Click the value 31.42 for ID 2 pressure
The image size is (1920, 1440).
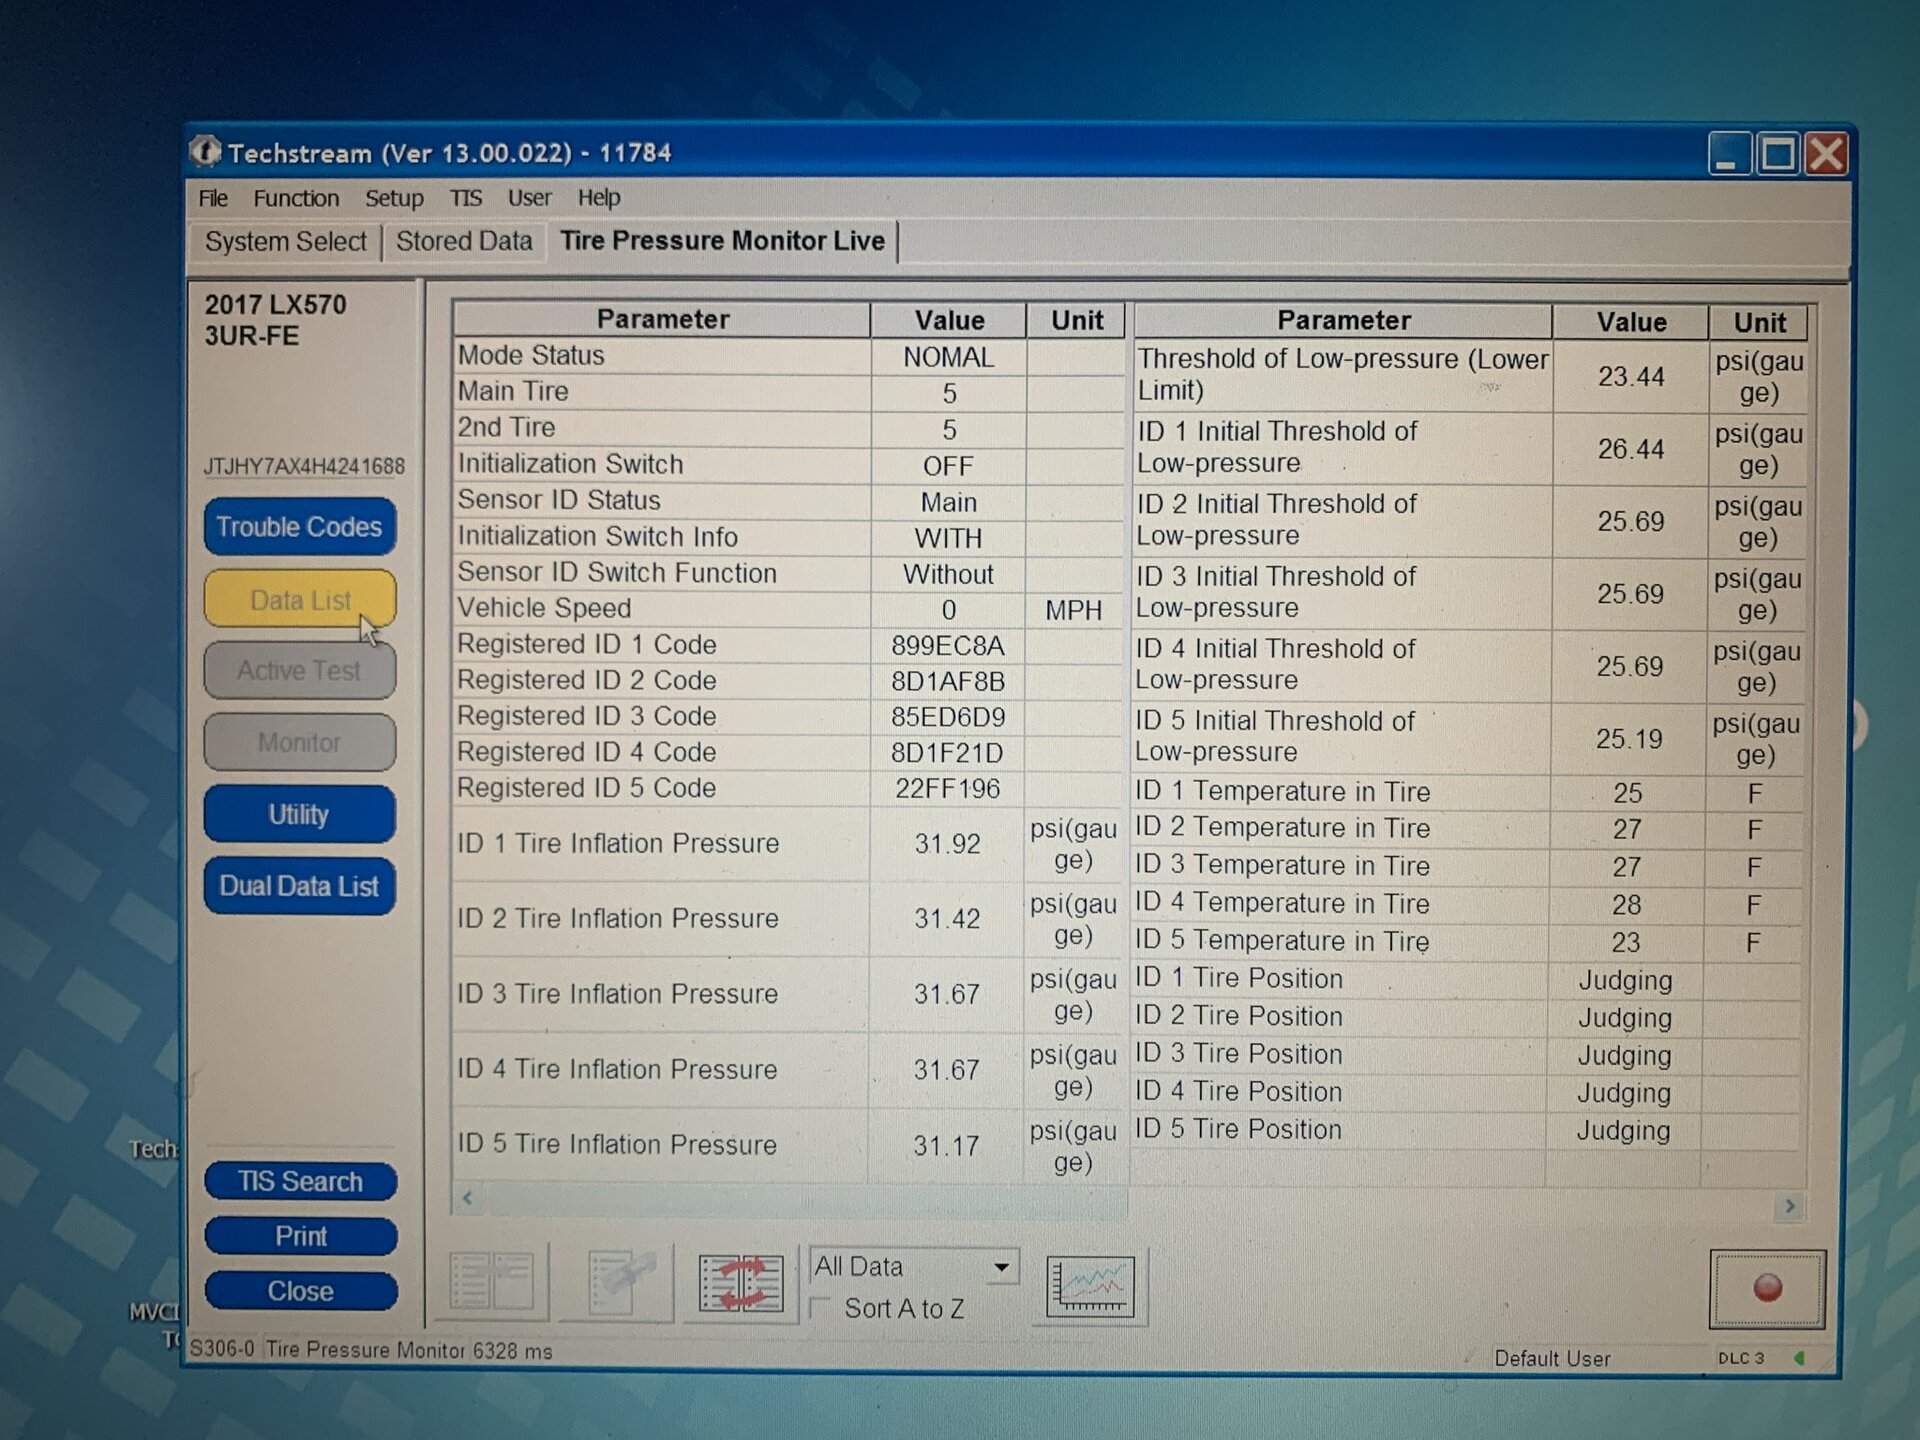(x=947, y=919)
